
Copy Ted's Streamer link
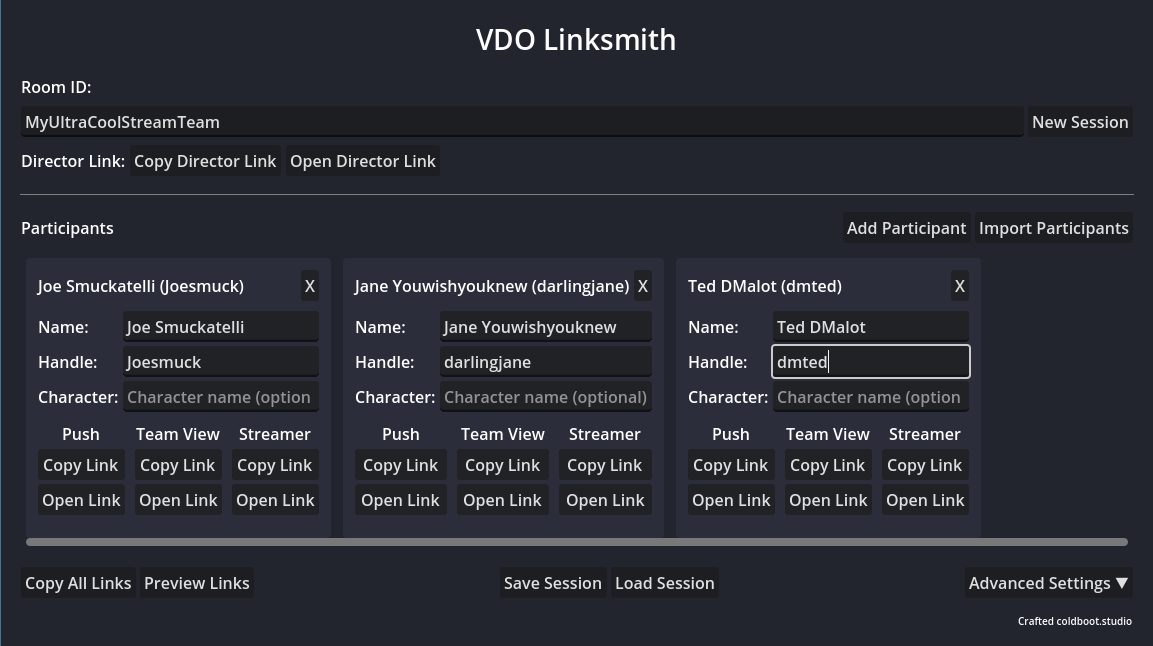925,465
